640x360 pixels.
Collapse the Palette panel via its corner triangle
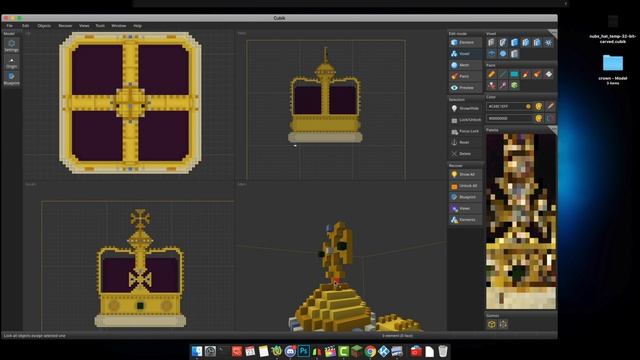point(553,130)
